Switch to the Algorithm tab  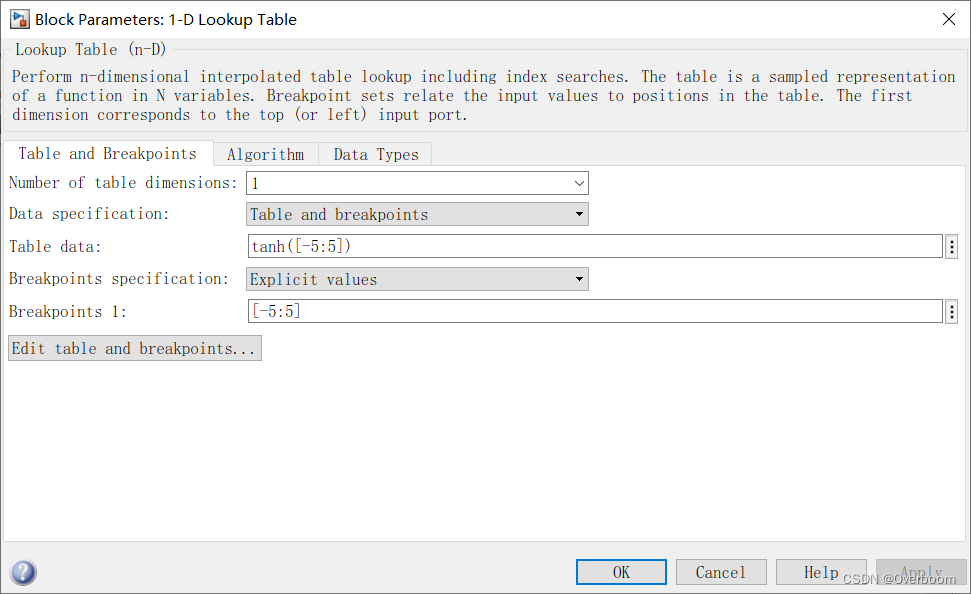265,154
